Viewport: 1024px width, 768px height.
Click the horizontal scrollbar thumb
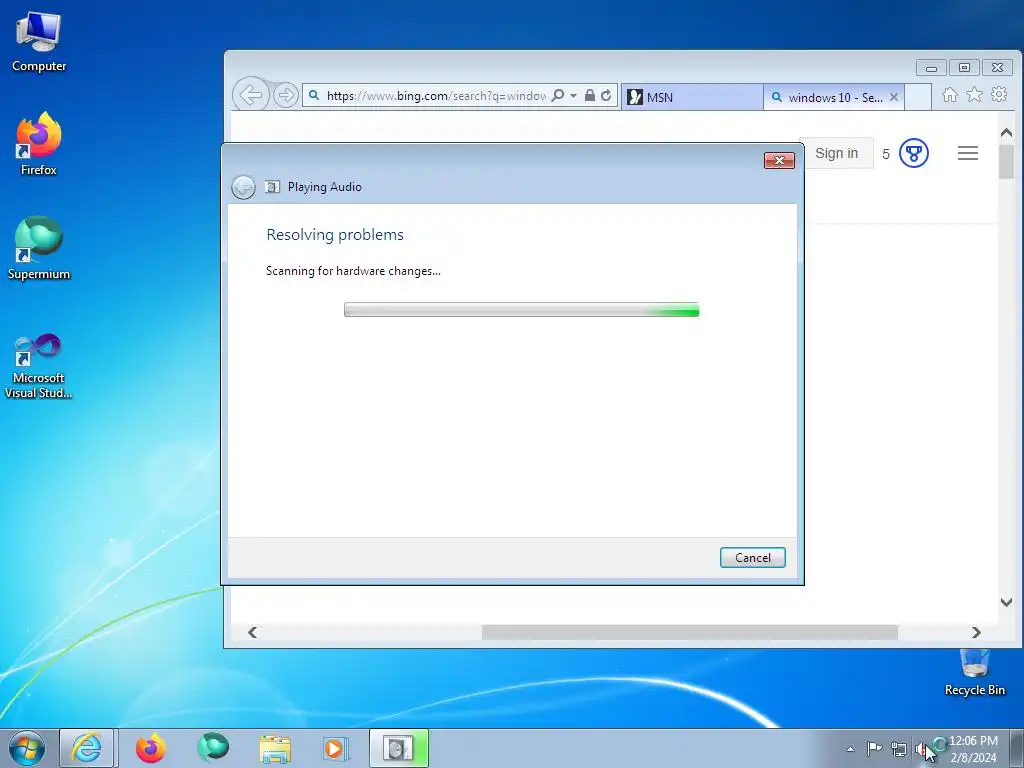point(690,632)
